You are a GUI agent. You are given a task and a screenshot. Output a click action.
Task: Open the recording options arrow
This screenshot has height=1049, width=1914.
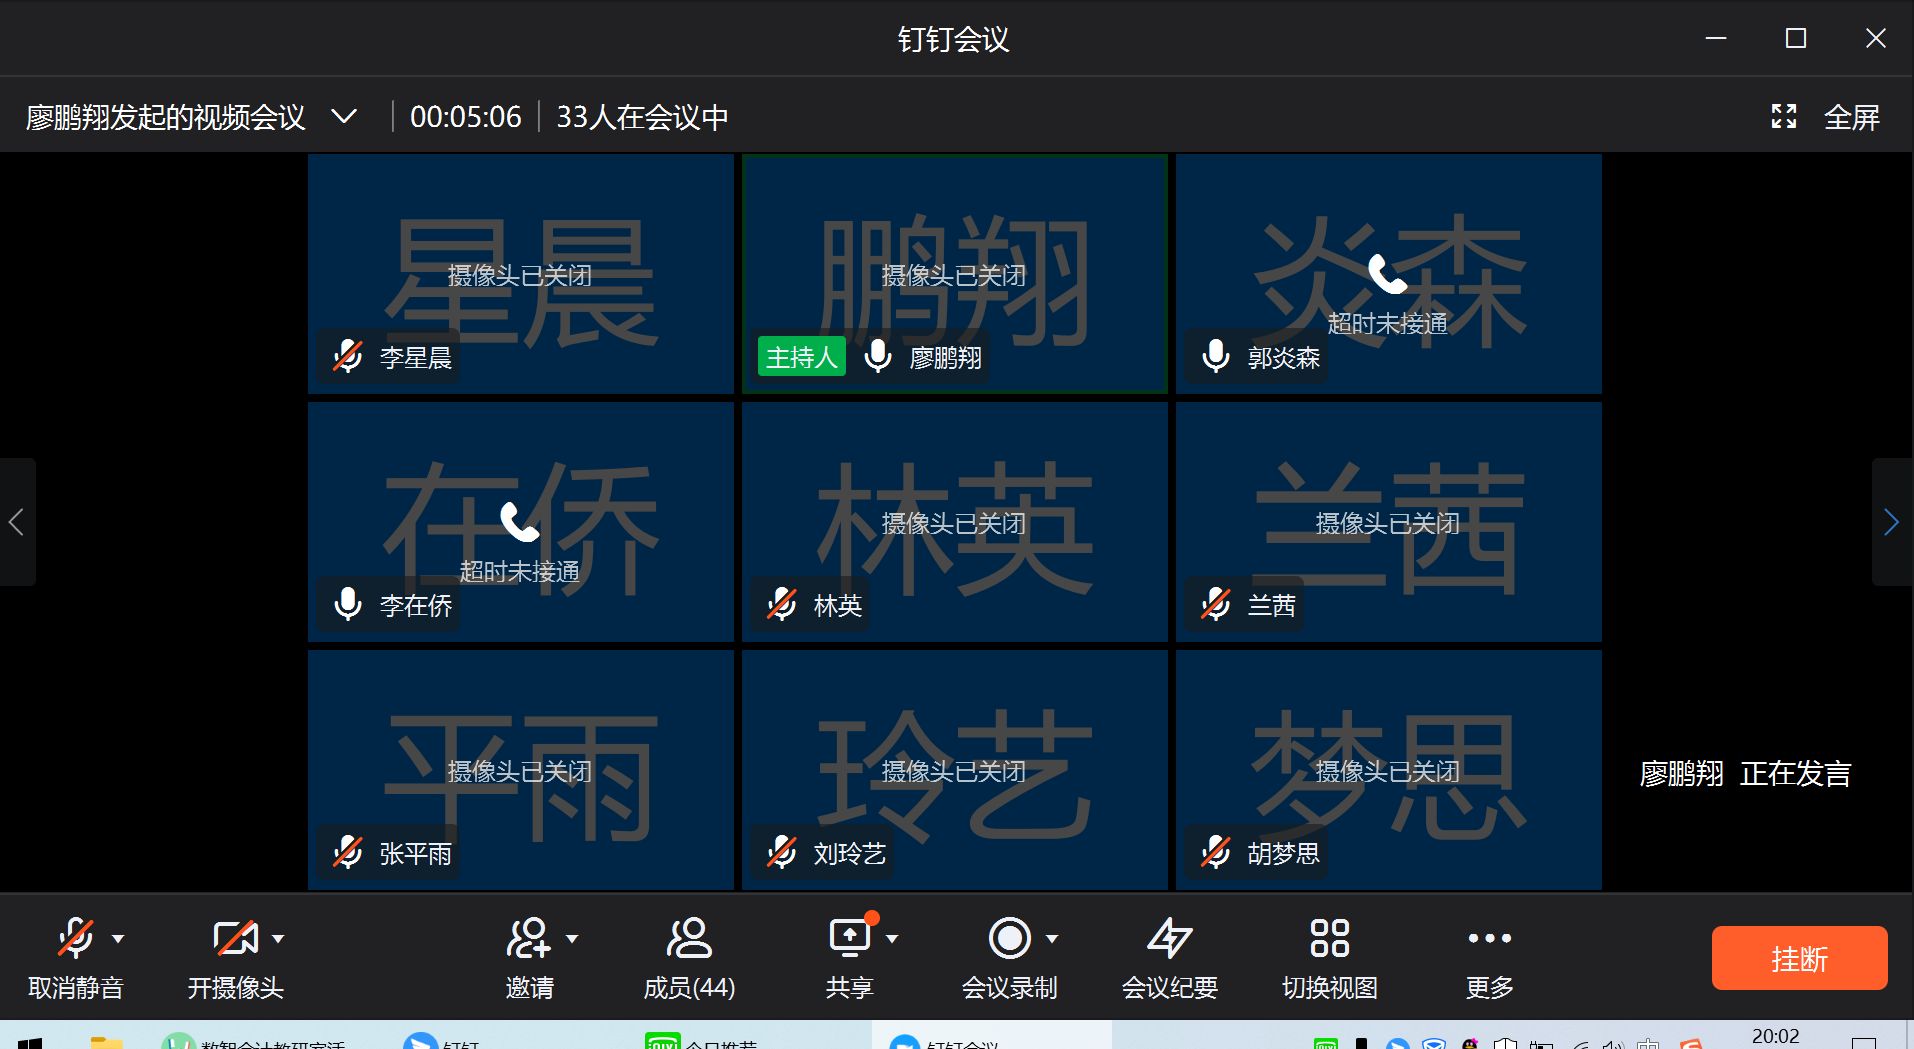click(1052, 939)
